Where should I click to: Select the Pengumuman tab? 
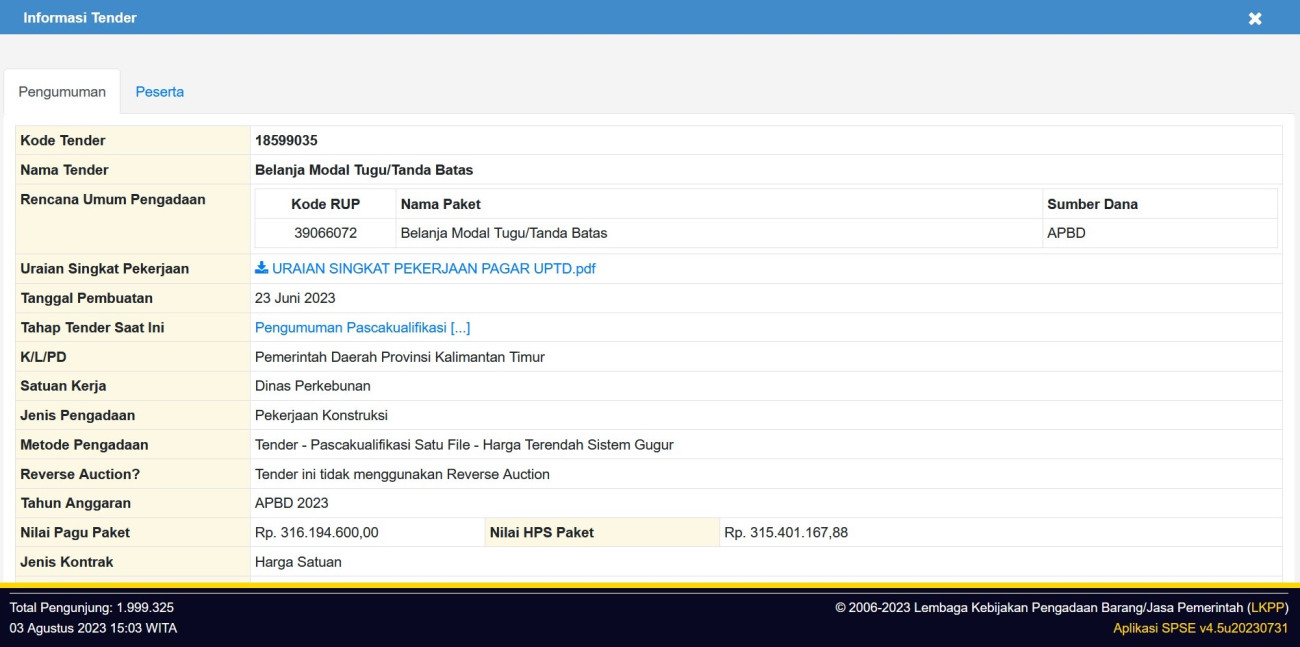(62, 92)
